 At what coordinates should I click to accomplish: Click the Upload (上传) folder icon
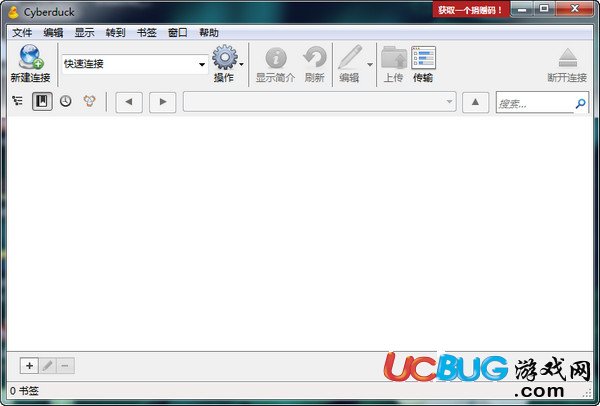(x=394, y=58)
